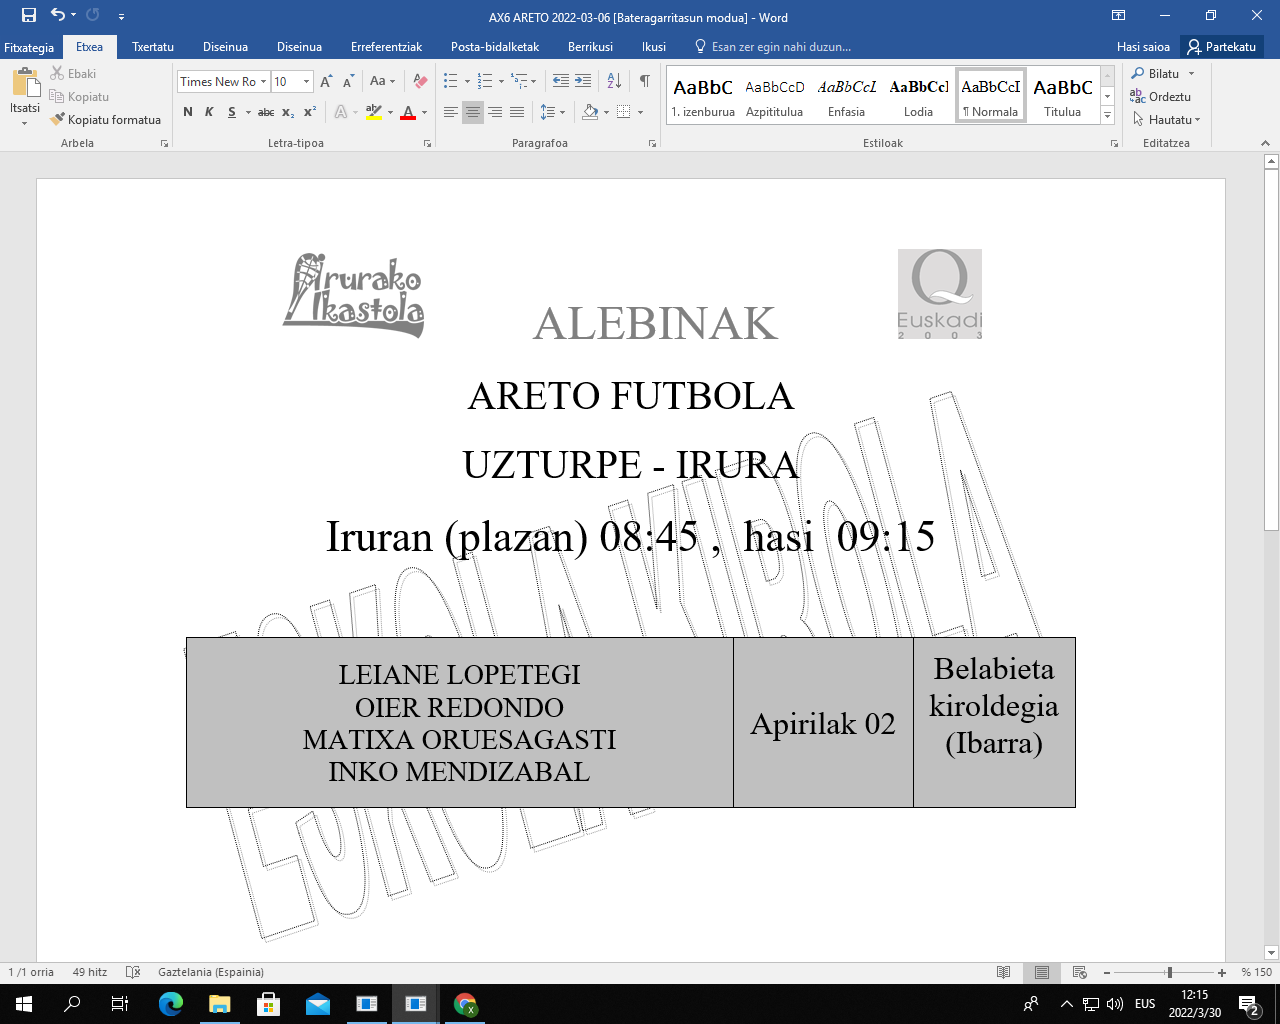Viewport: 1280px width, 1024px height.
Task: Switch to Berrikusi tab
Action: 590,47
